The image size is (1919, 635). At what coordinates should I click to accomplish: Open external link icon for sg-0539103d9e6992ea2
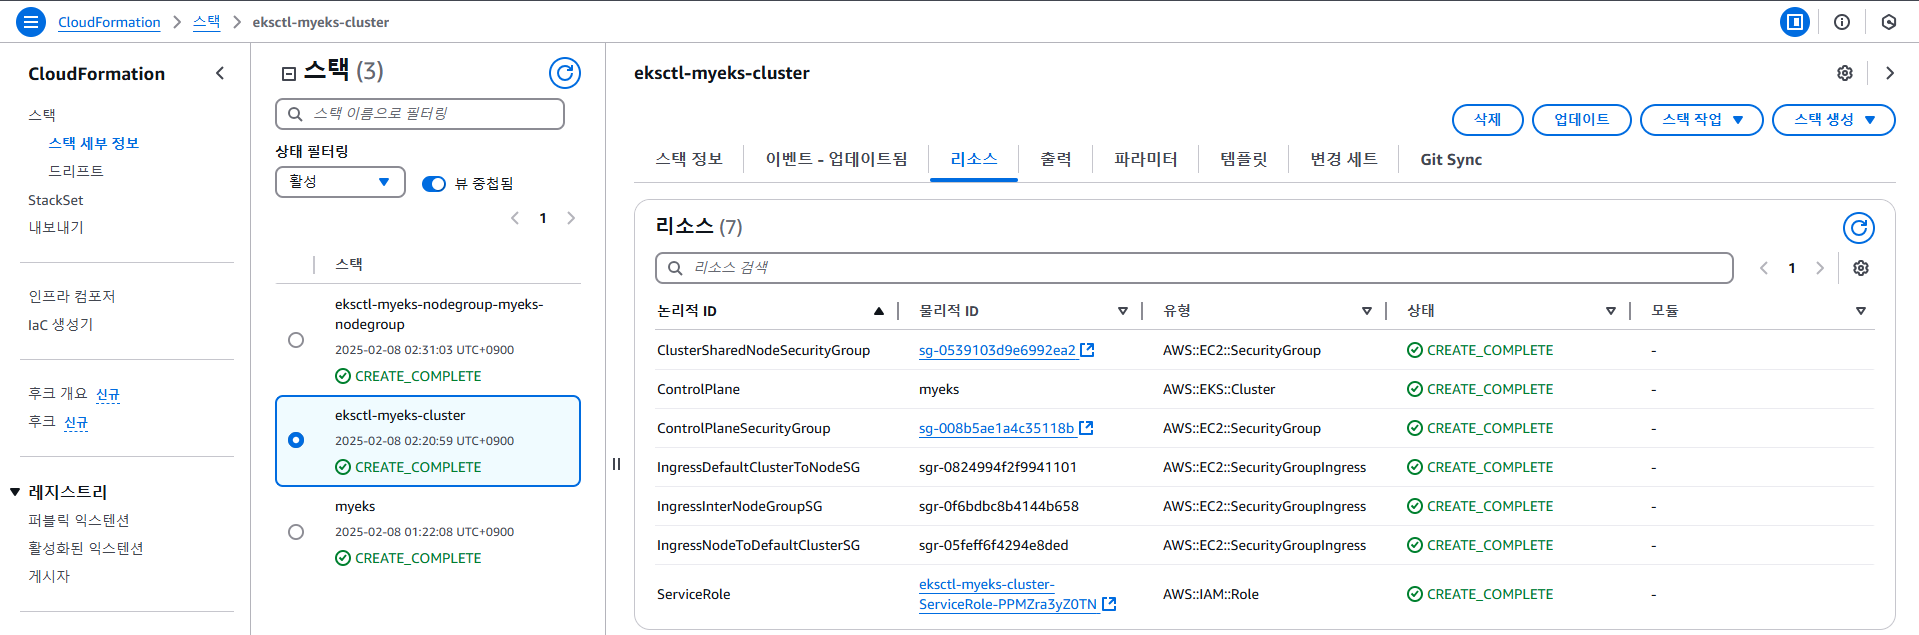tap(1088, 350)
